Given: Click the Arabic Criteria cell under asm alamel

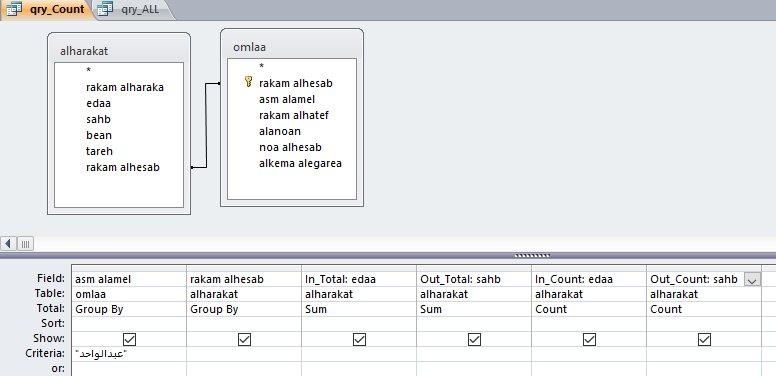Looking at the screenshot, I should click(129, 354).
